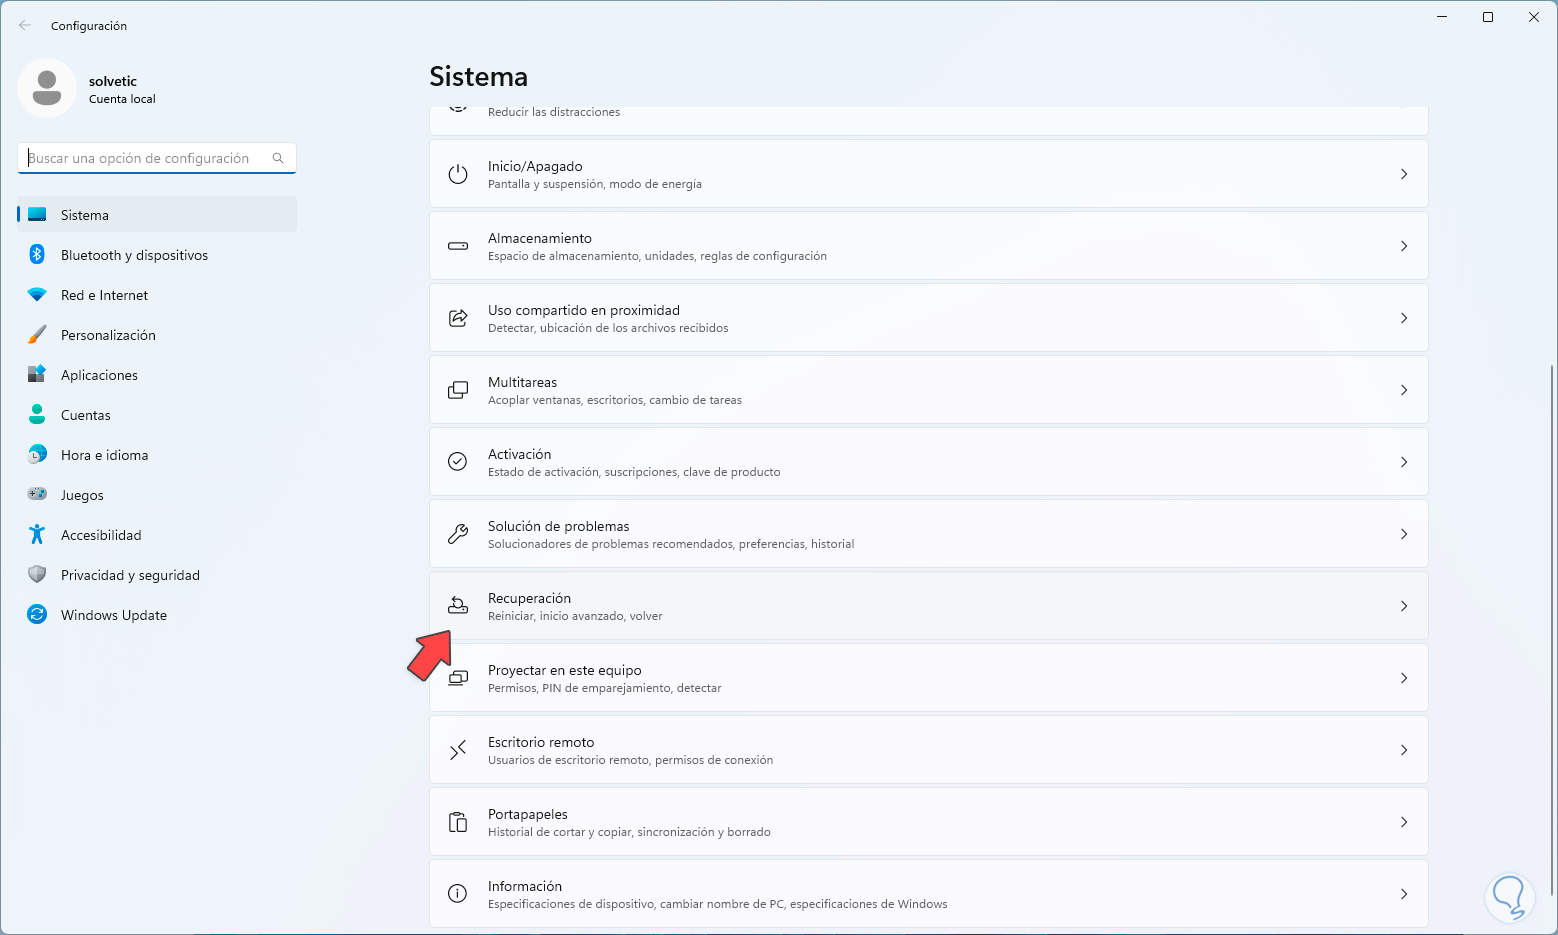Click the back arrow next to Configuración
This screenshot has width=1558, height=935.
pyautogui.click(x=25, y=26)
